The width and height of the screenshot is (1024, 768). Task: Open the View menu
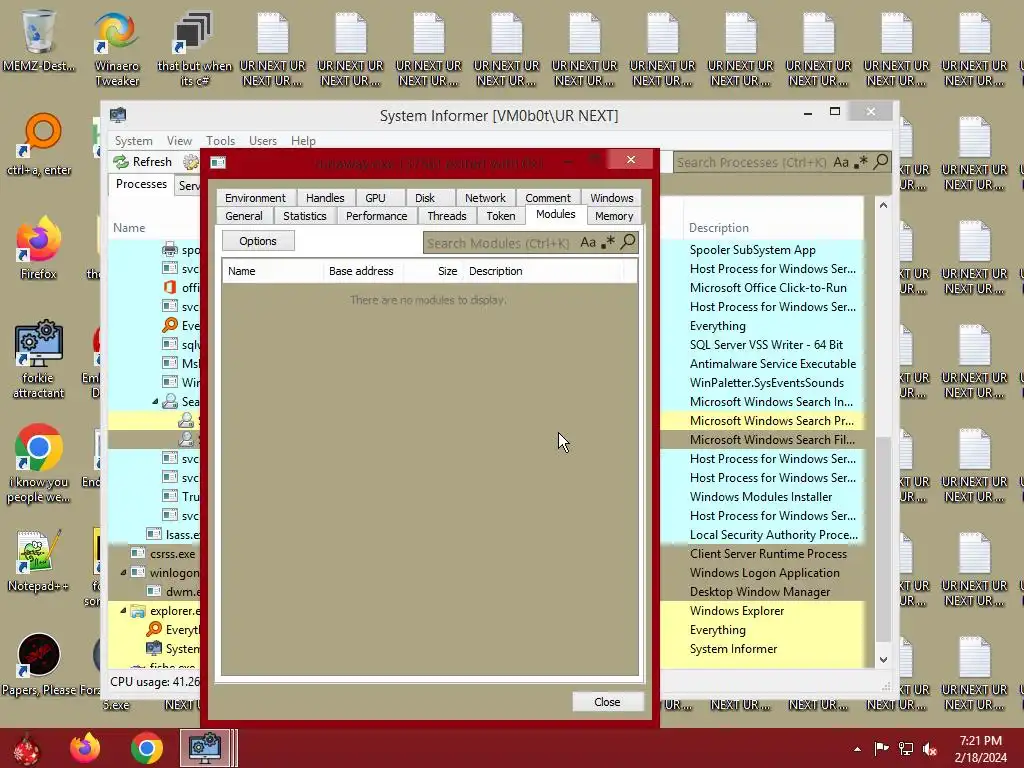(x=179, y=140)
